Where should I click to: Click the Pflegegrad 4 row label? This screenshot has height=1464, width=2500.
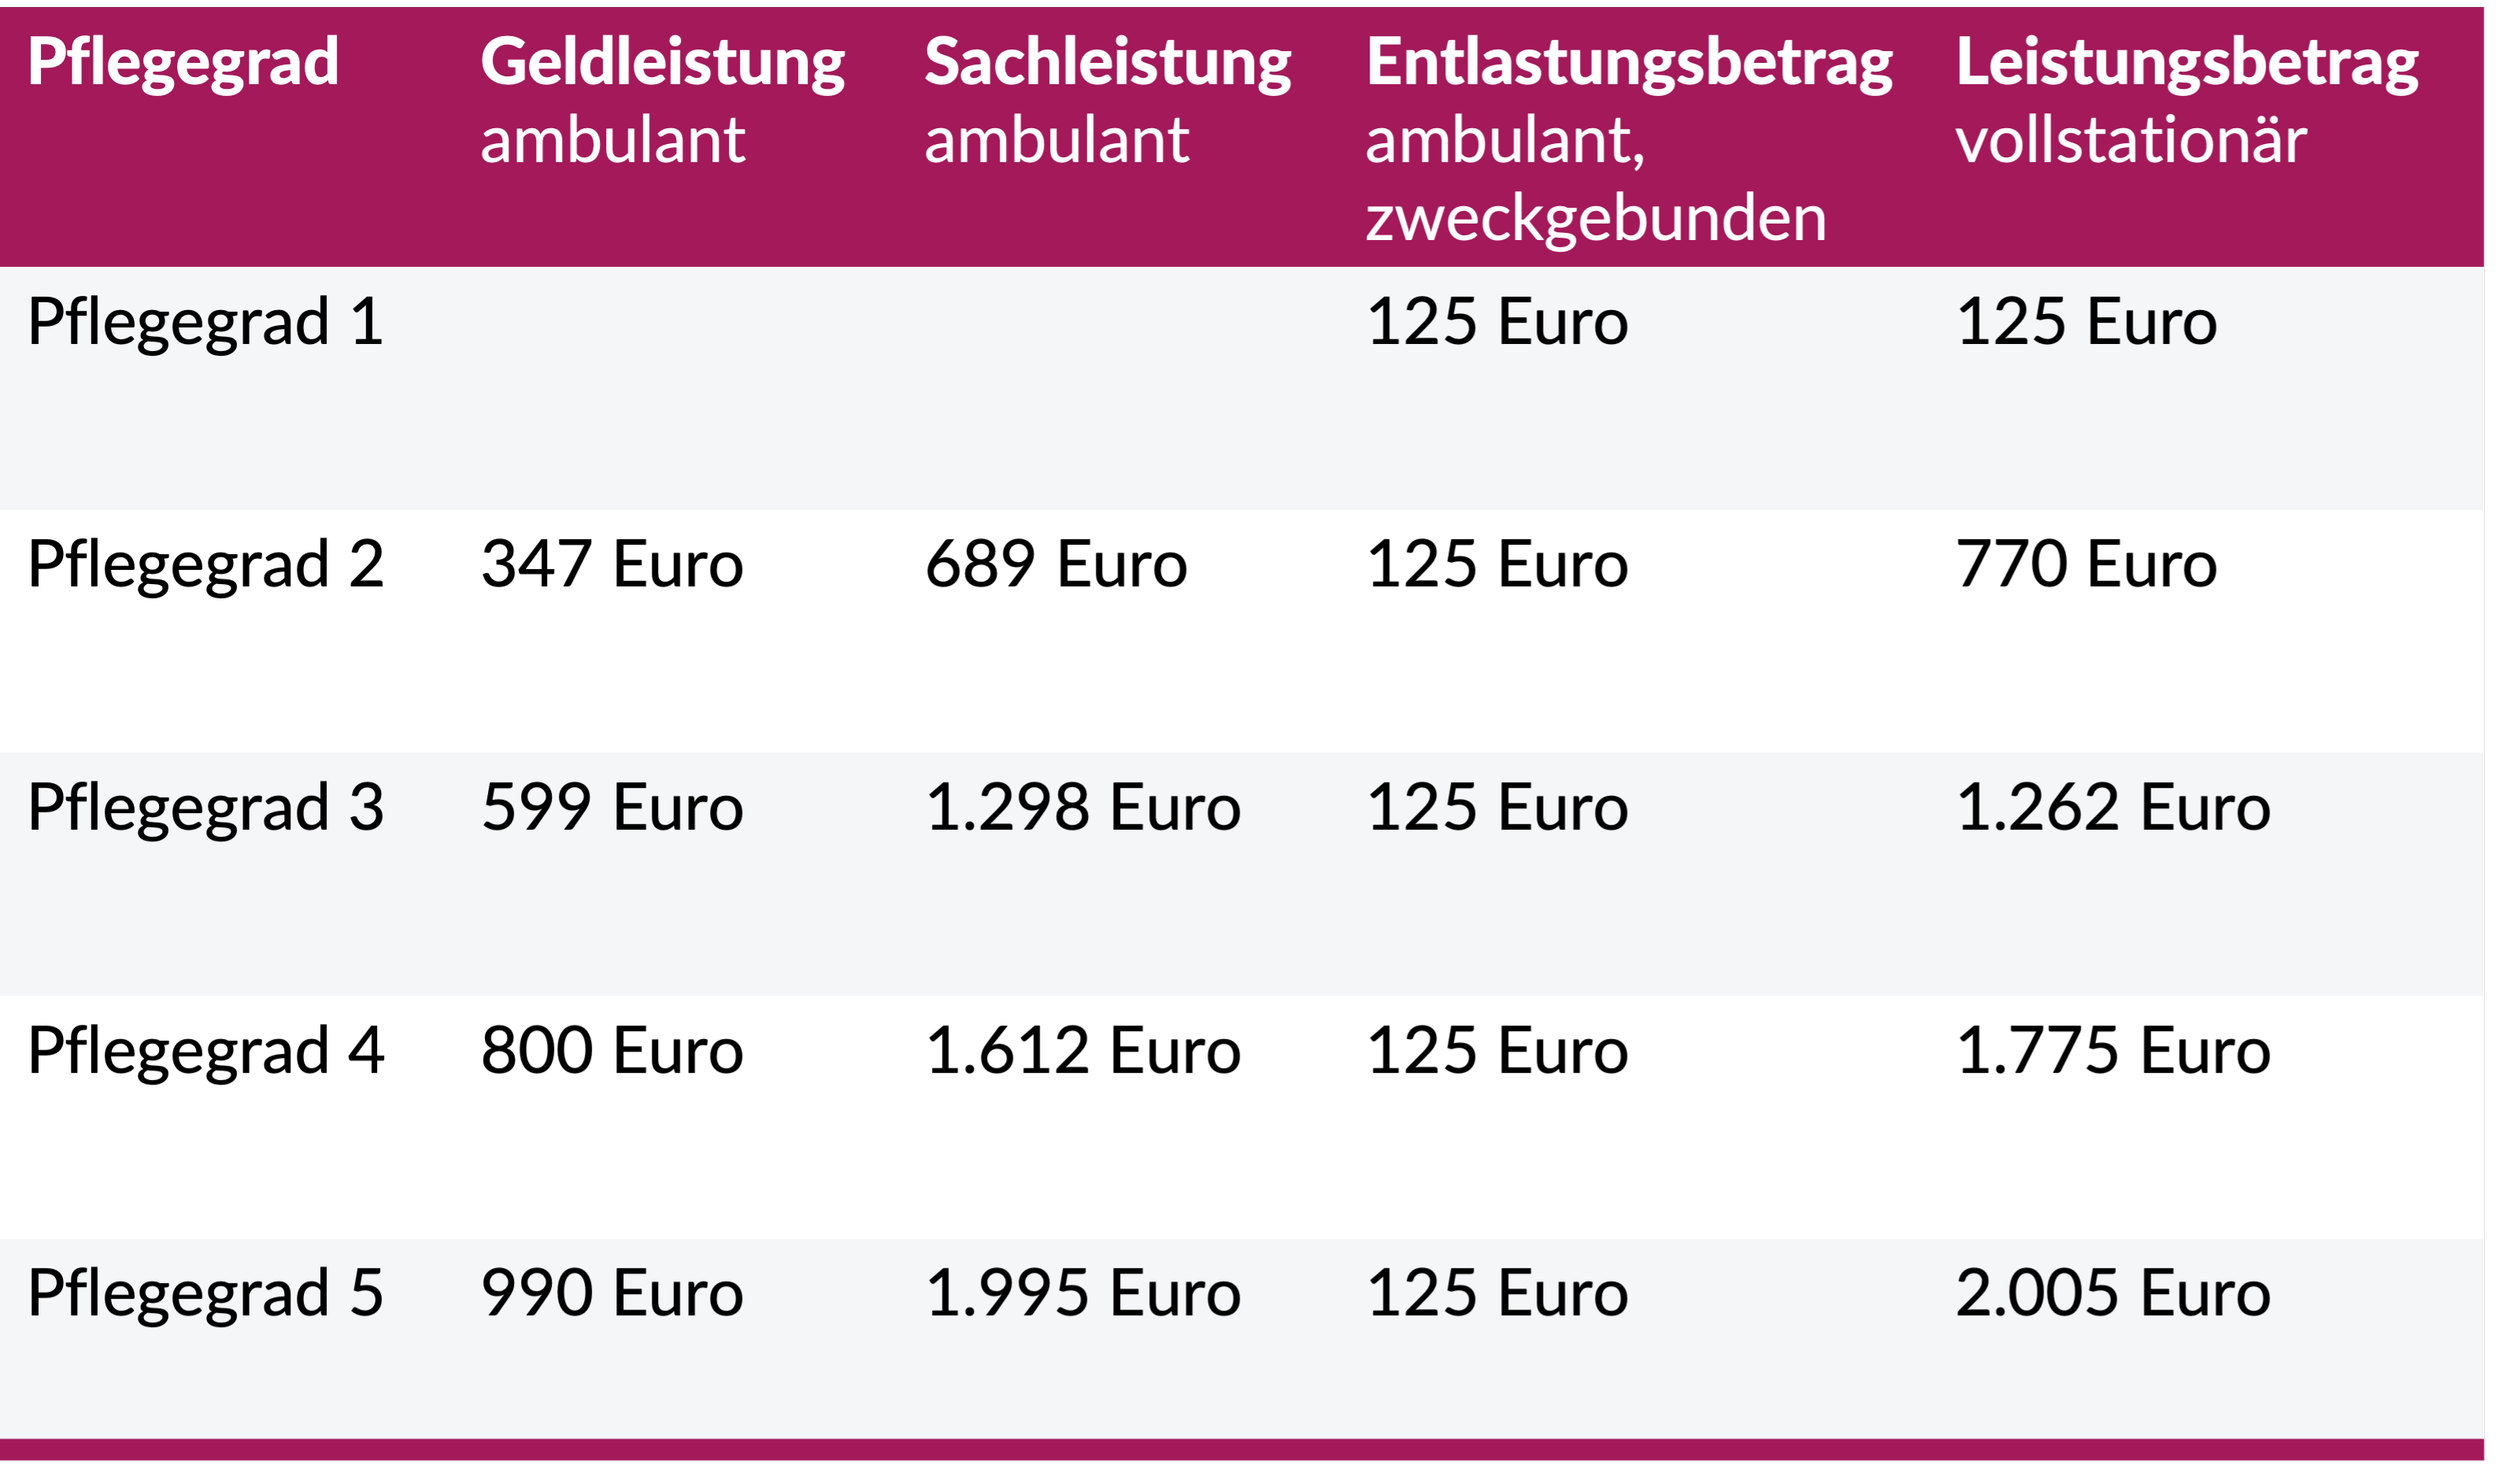(x=205, y=1053)
